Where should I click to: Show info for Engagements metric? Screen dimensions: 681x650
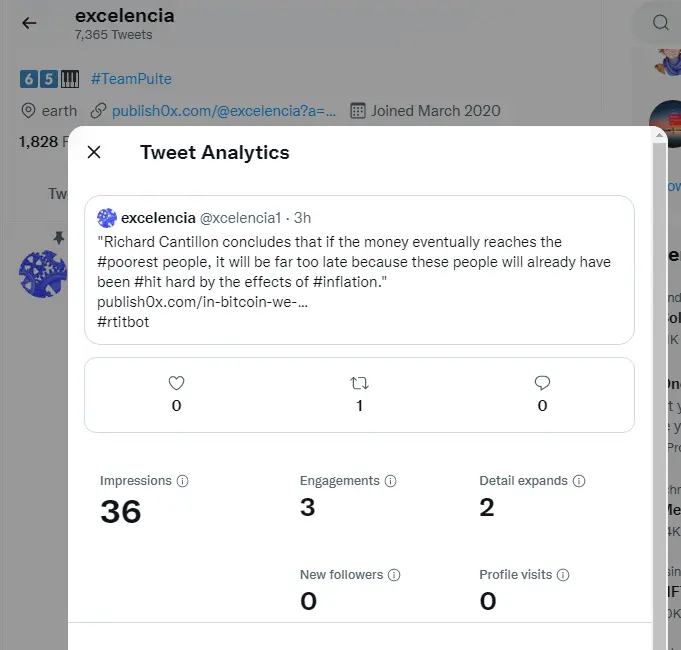coord(390,481)
